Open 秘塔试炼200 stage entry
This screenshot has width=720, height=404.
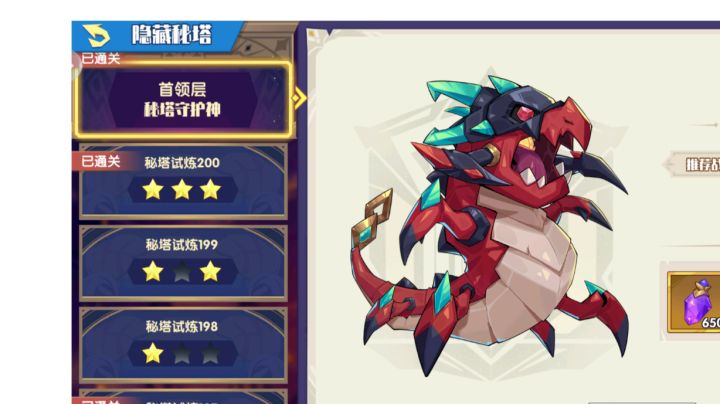click(x=183, y=181)
